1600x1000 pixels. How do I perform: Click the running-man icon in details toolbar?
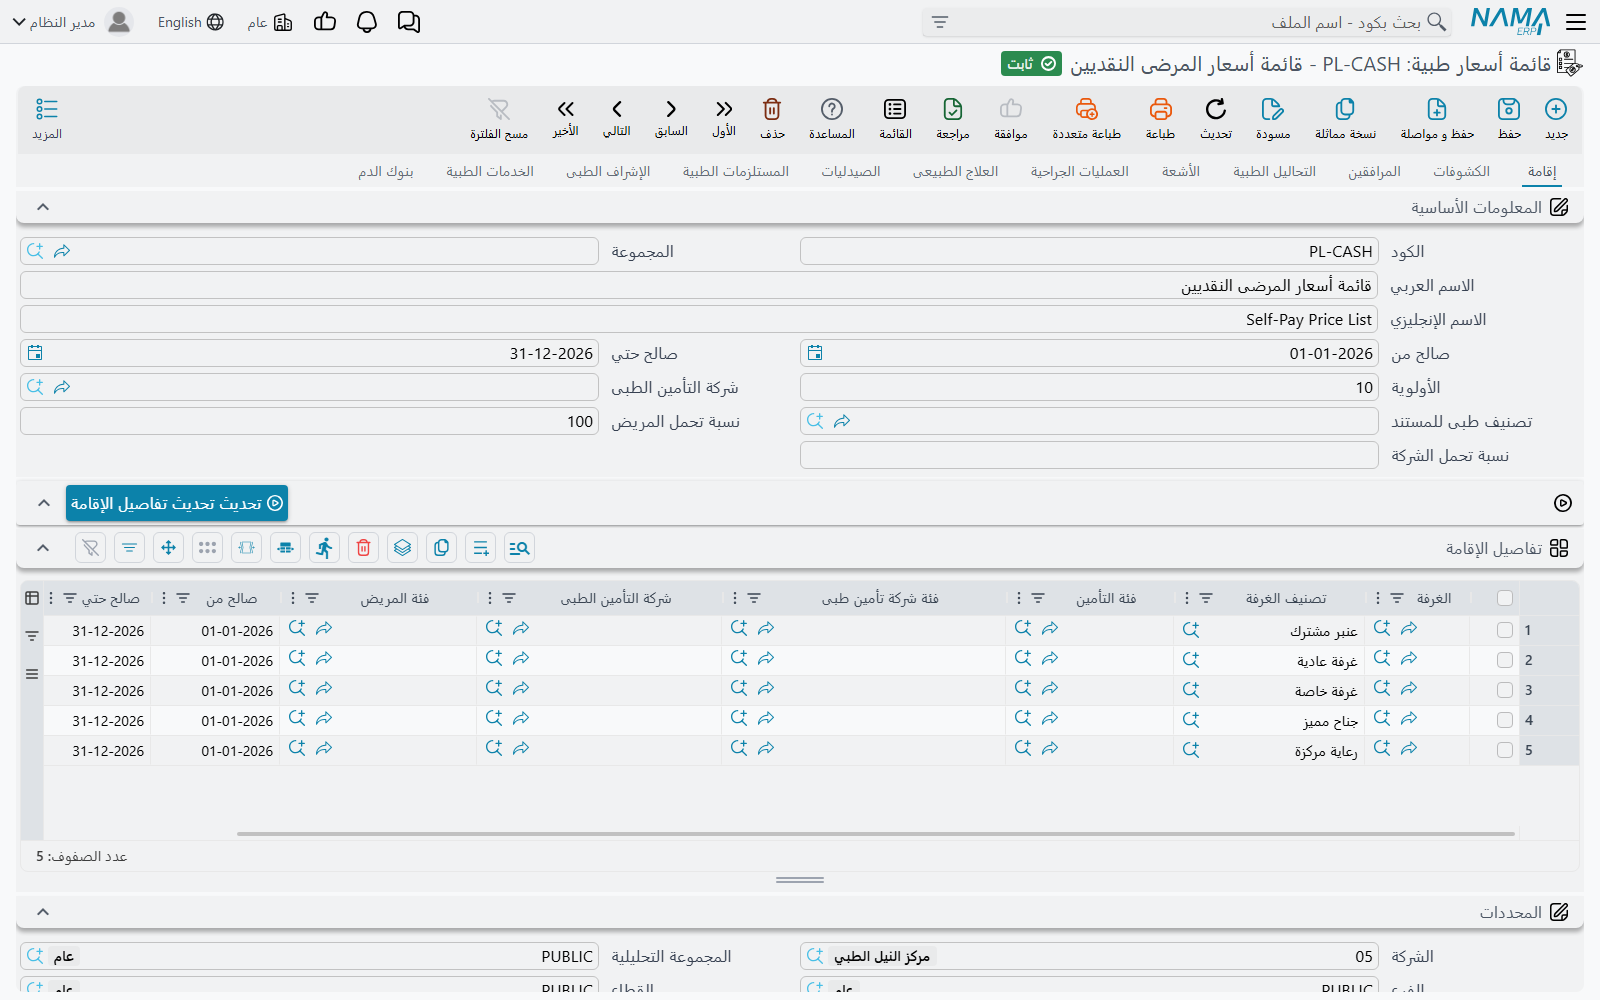pos(324,548)
